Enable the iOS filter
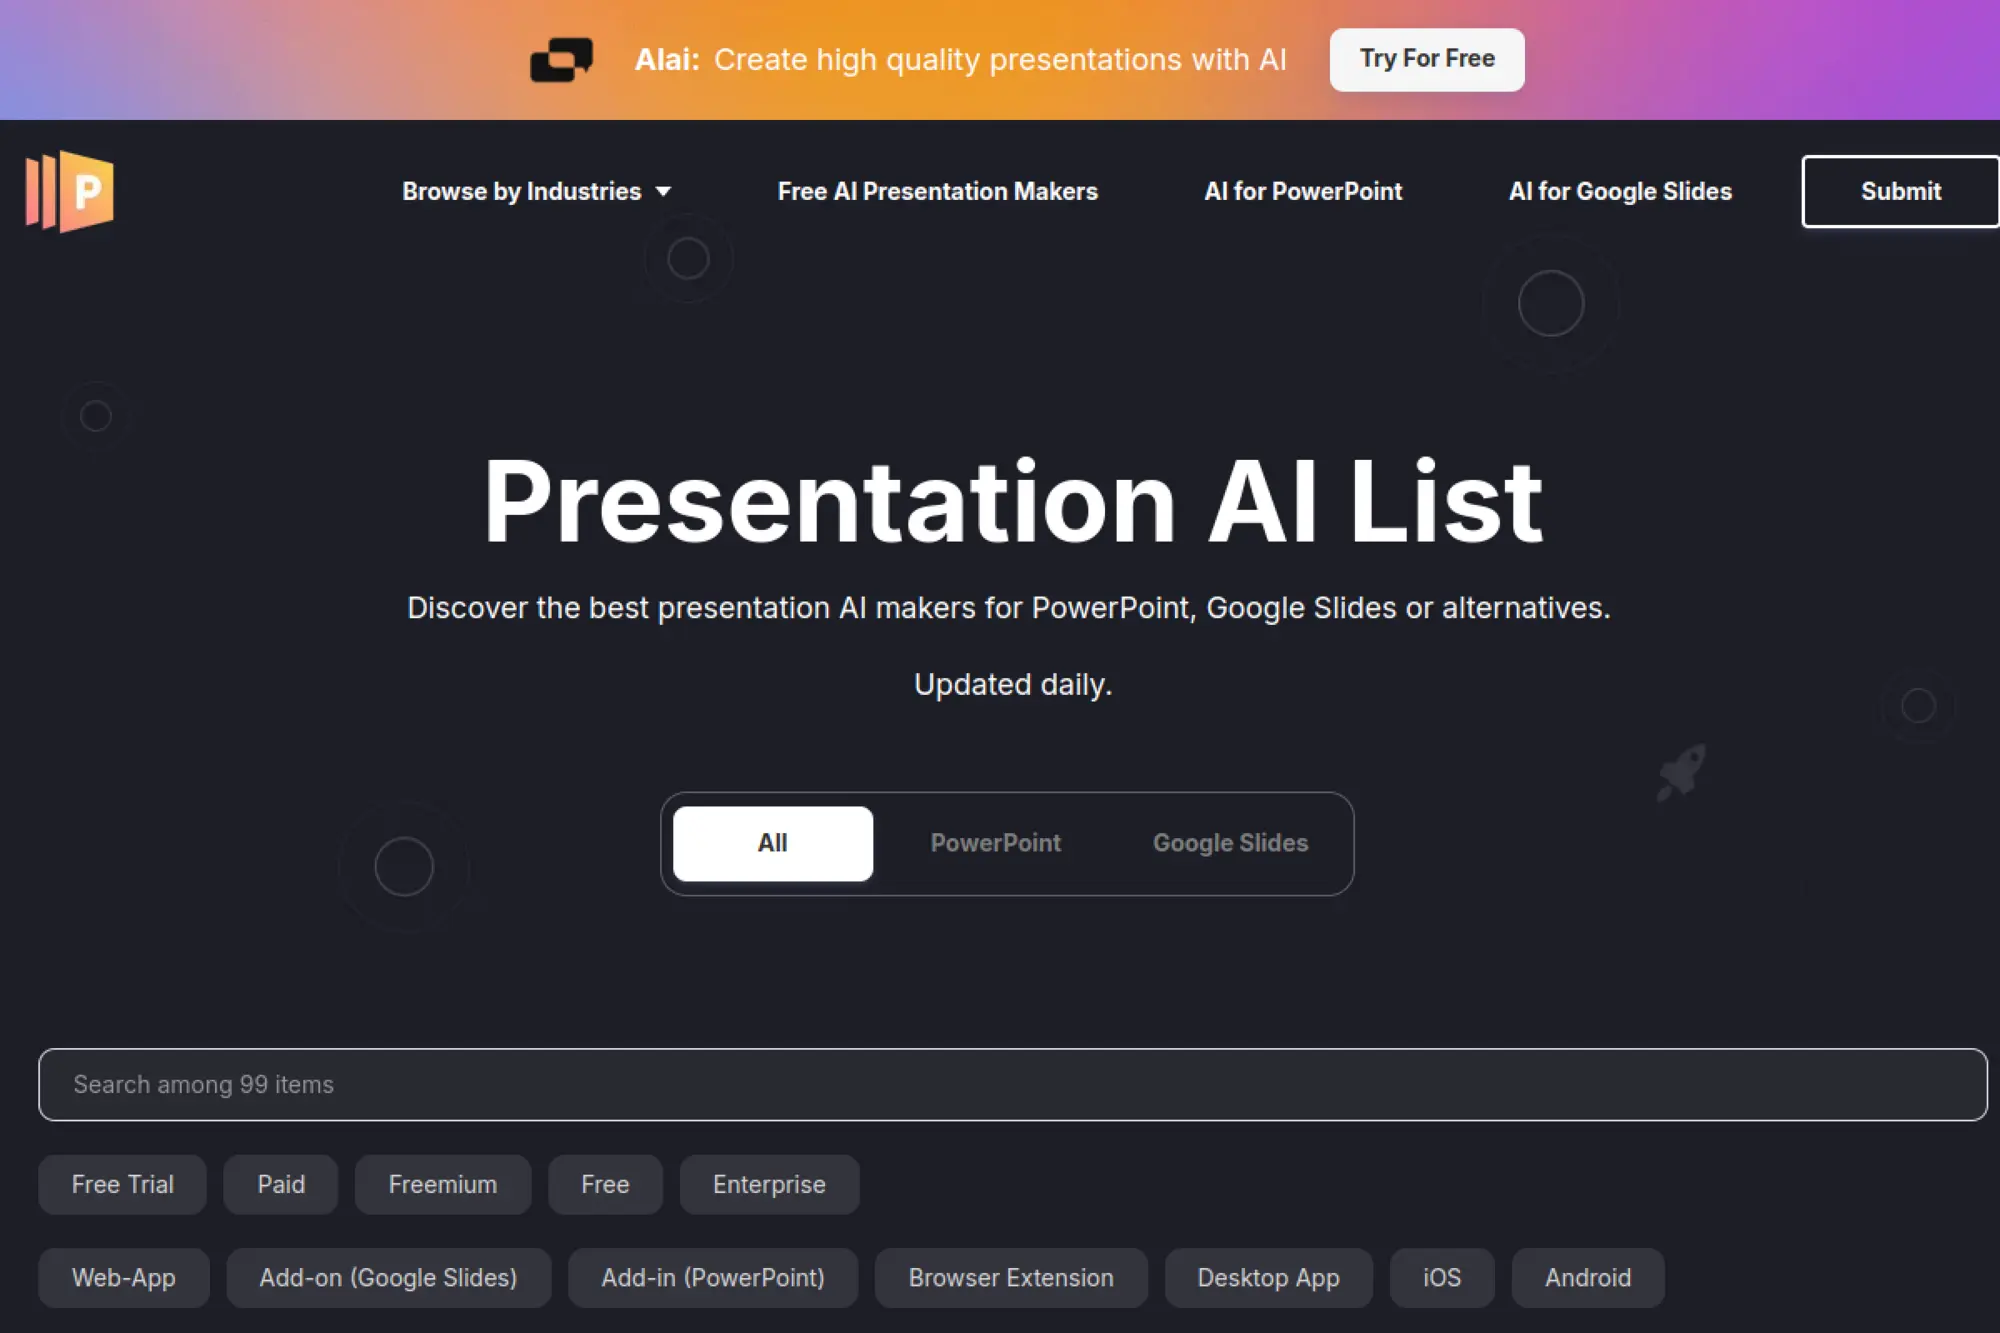This screenshot has height=1333, width=2000. [x=1442, y=1277]
